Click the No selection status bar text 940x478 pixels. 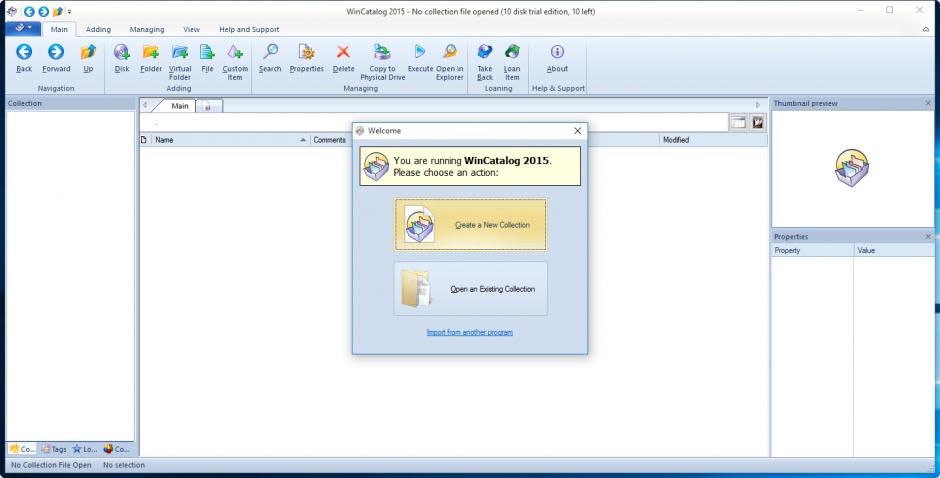[124, 465]
